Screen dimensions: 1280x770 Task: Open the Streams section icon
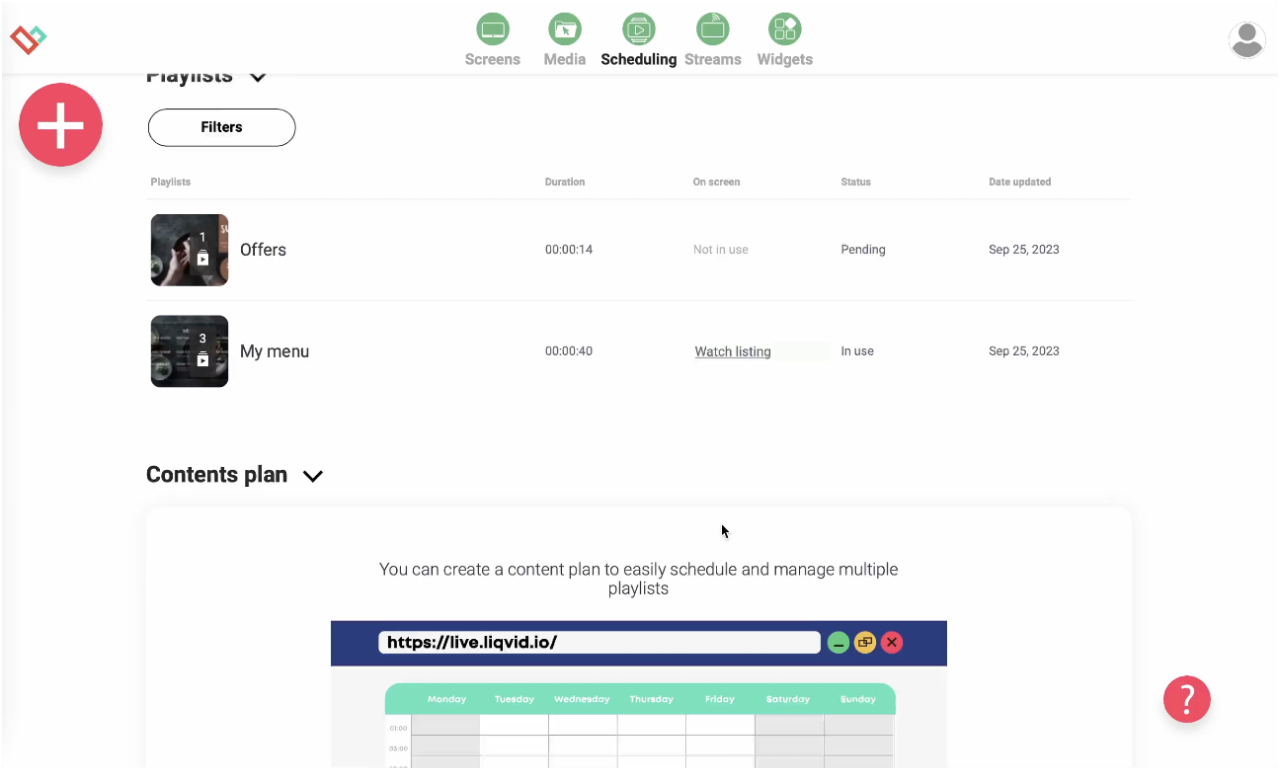coord(713,29)
